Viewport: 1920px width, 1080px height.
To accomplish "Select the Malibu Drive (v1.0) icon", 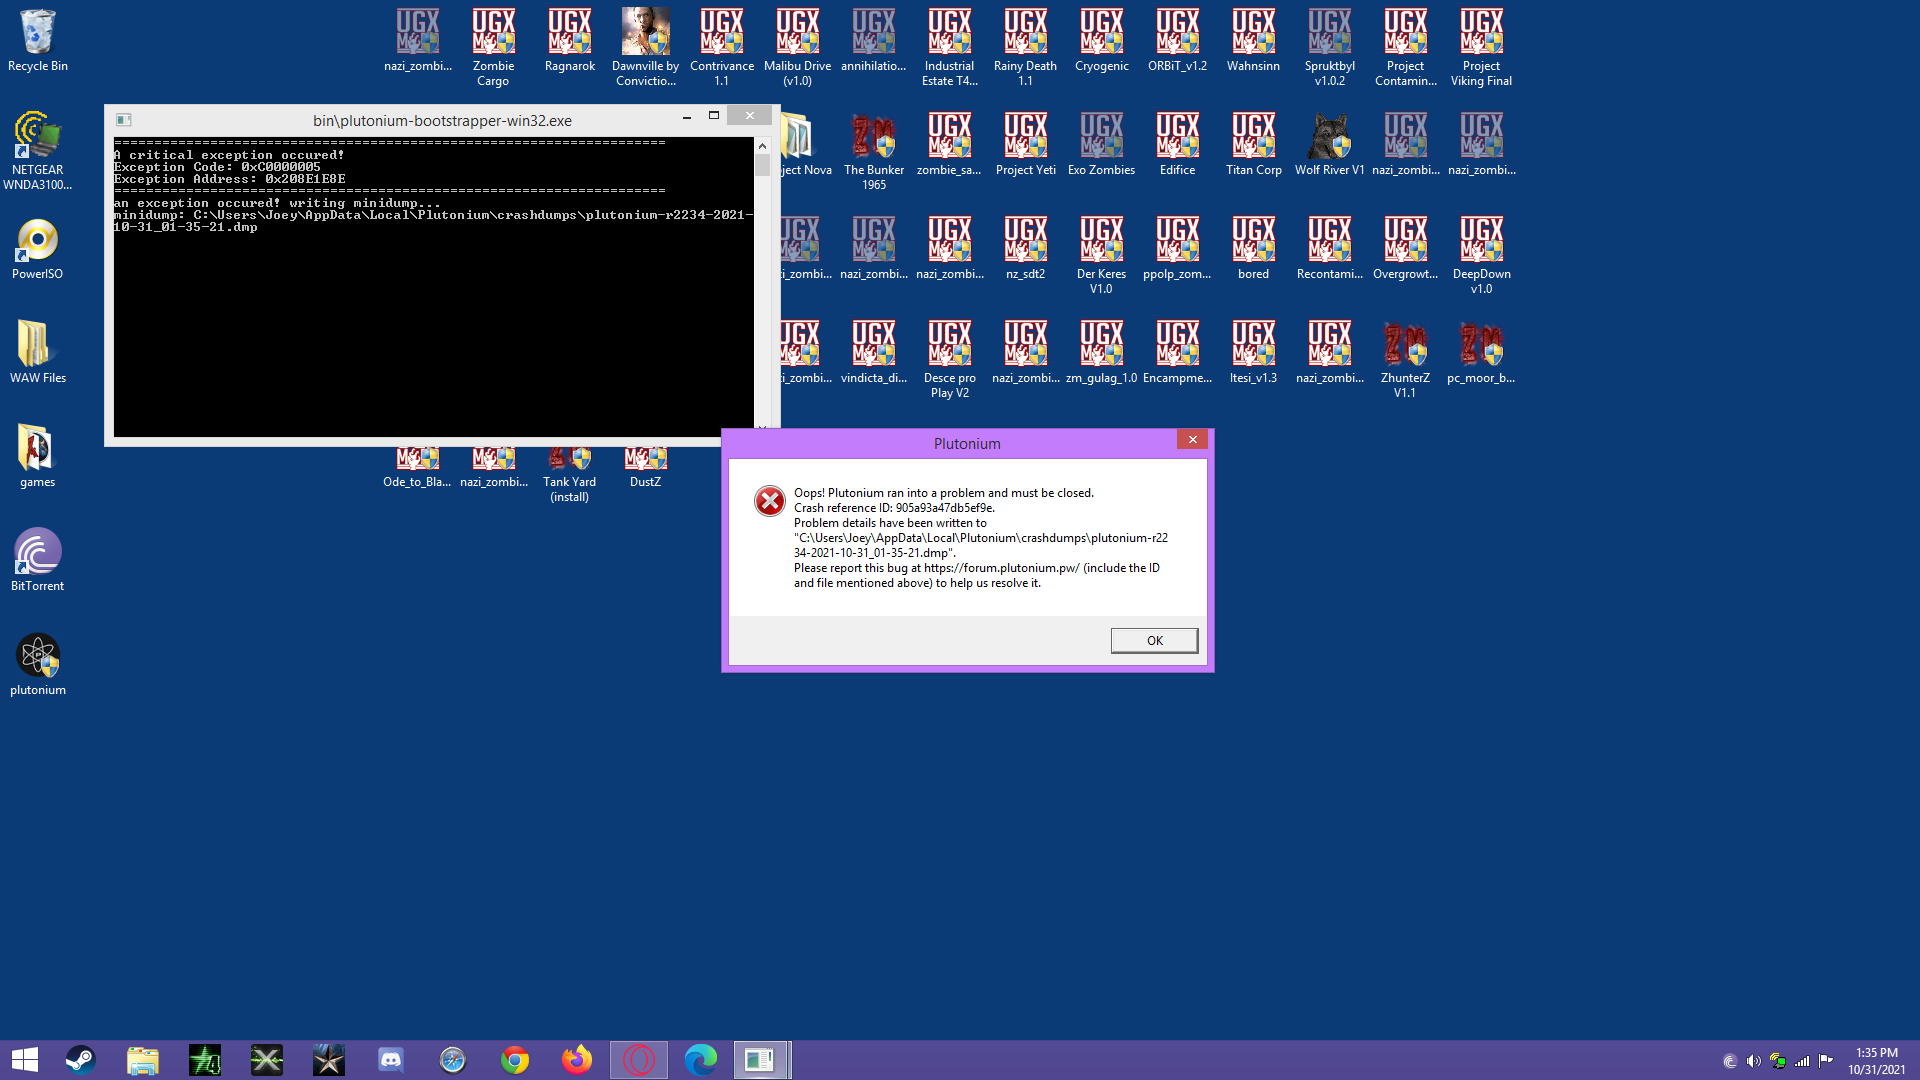I will 798,47.
